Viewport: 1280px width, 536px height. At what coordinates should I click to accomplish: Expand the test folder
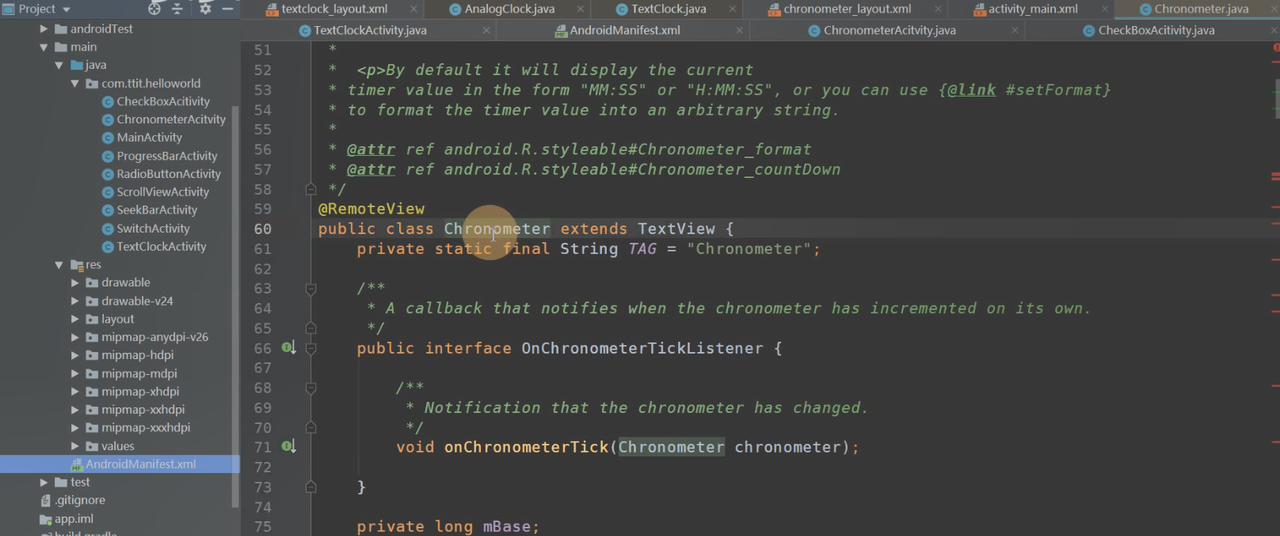[43, 482]
